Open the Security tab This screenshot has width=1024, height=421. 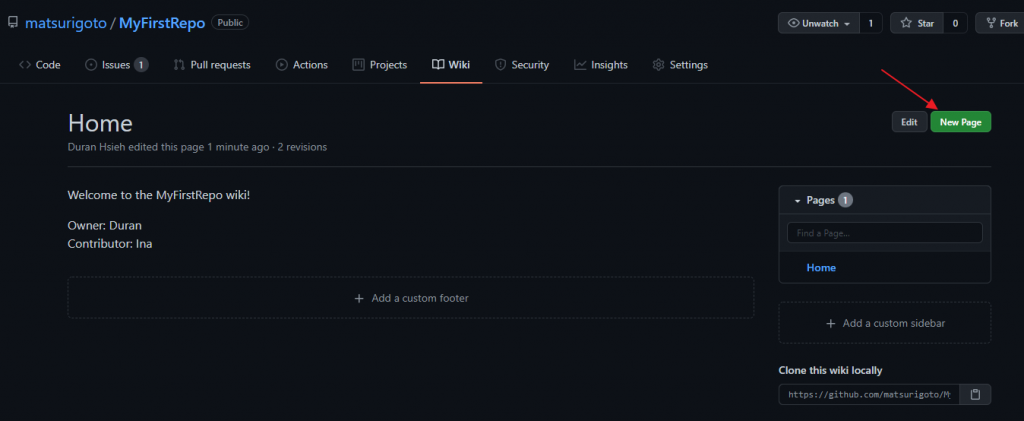click(522, 65)
